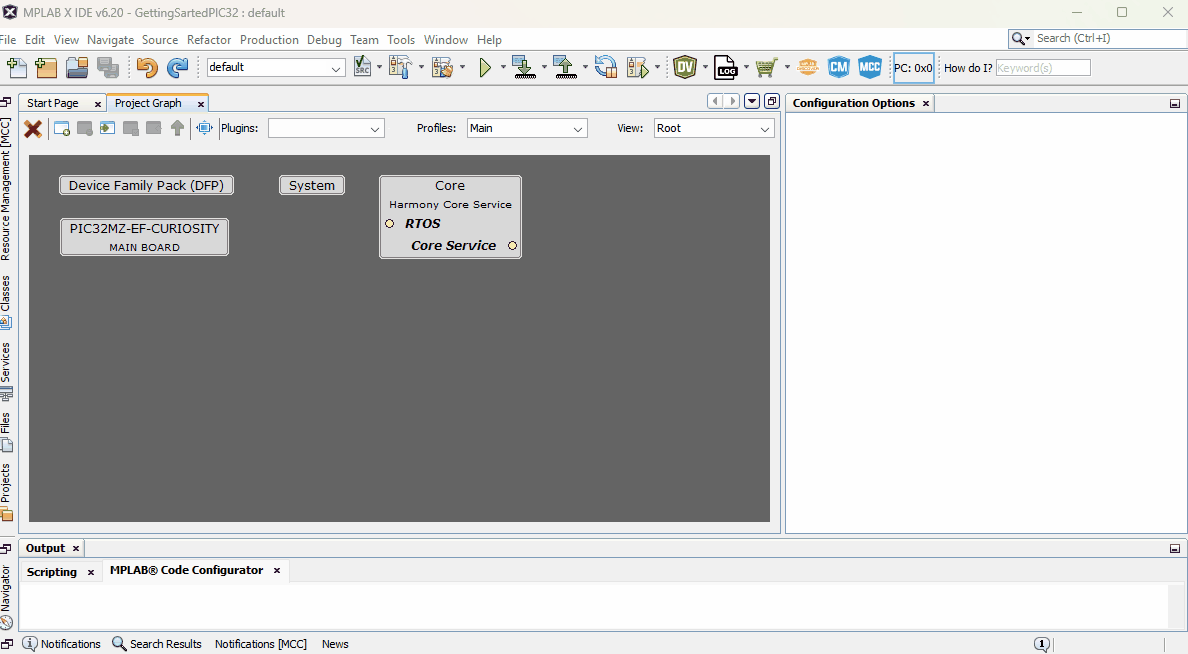The image size is (1188, 654).
Task: Click the SRC checkmark icon in the toolbar
Action: click(362, 67)
